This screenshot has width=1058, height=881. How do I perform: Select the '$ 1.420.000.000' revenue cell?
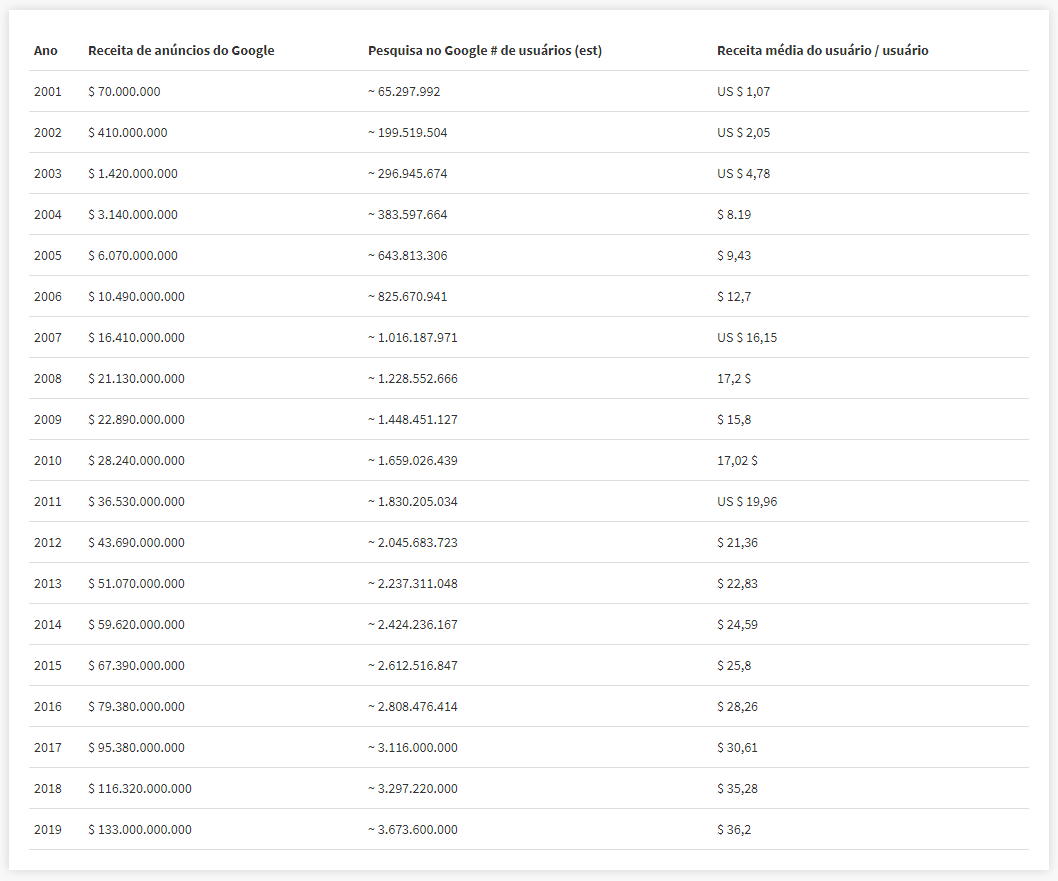point(133,174)
